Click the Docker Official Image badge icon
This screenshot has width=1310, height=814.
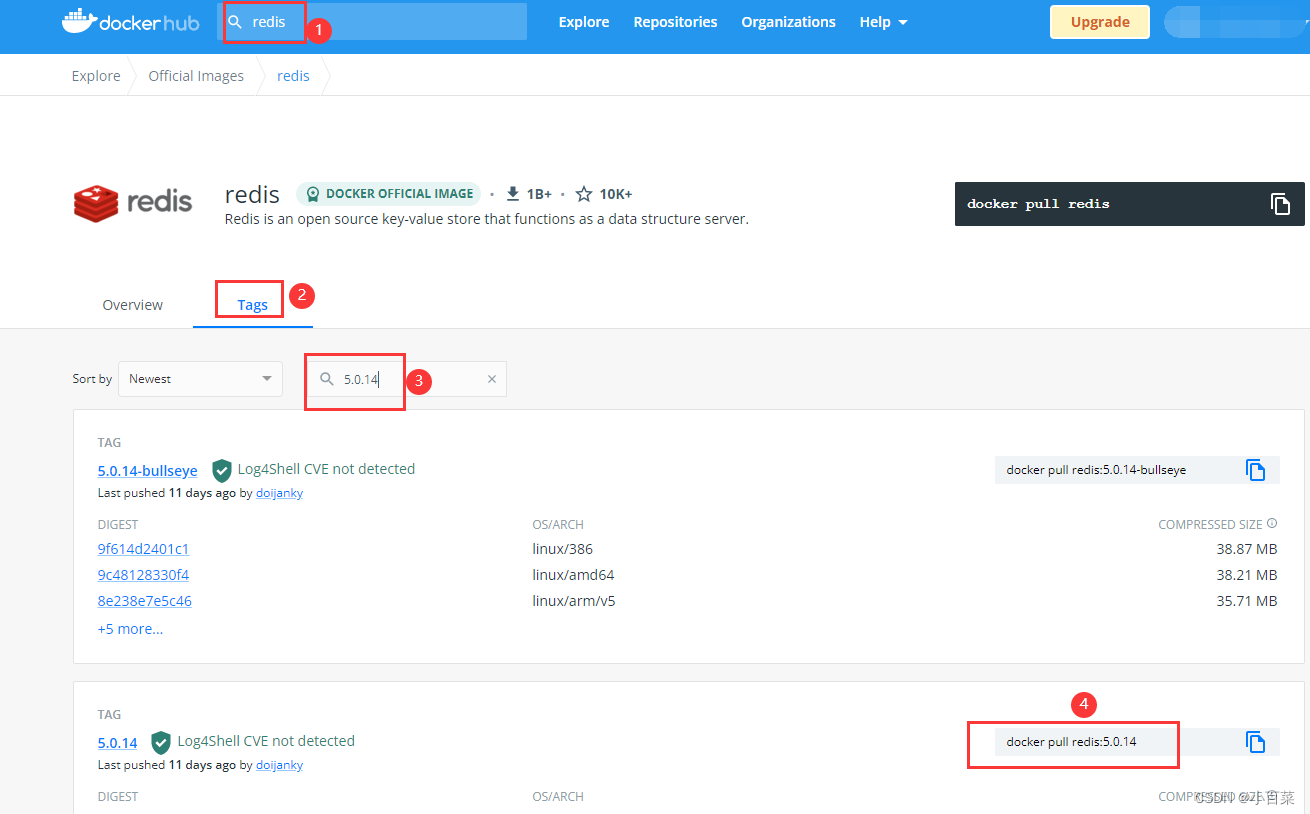[313, 194]
